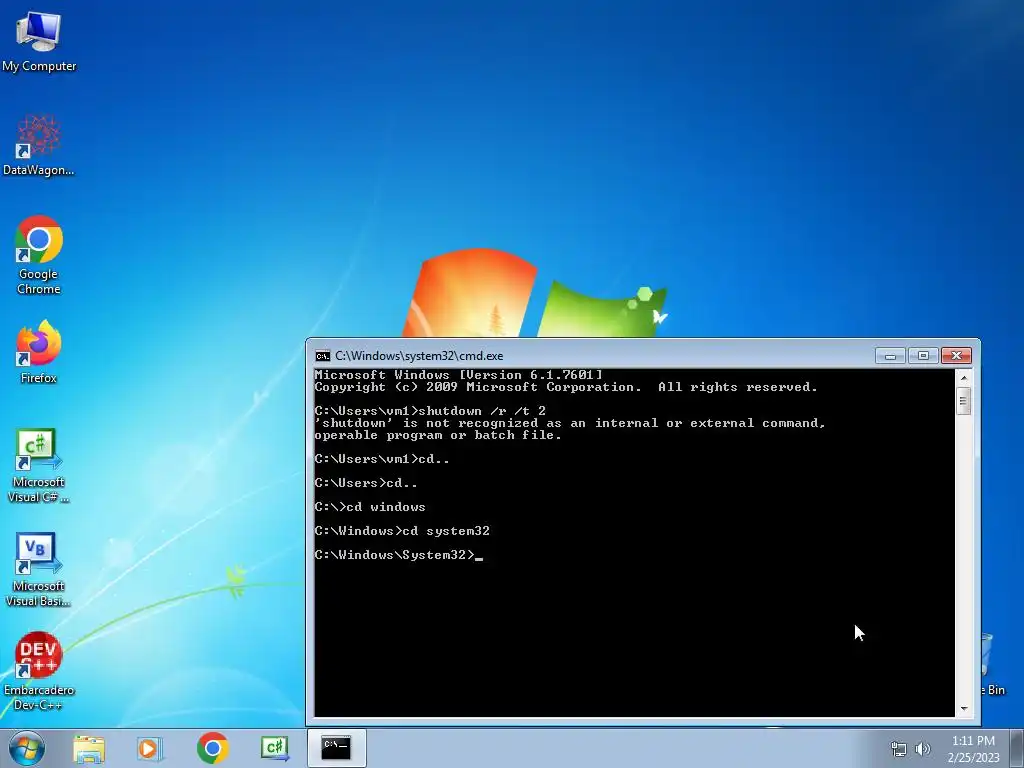The image size is (1024, 768).
Task: Open Microsoft Visual Basic desktop shortcut
Action: (39, 569)
